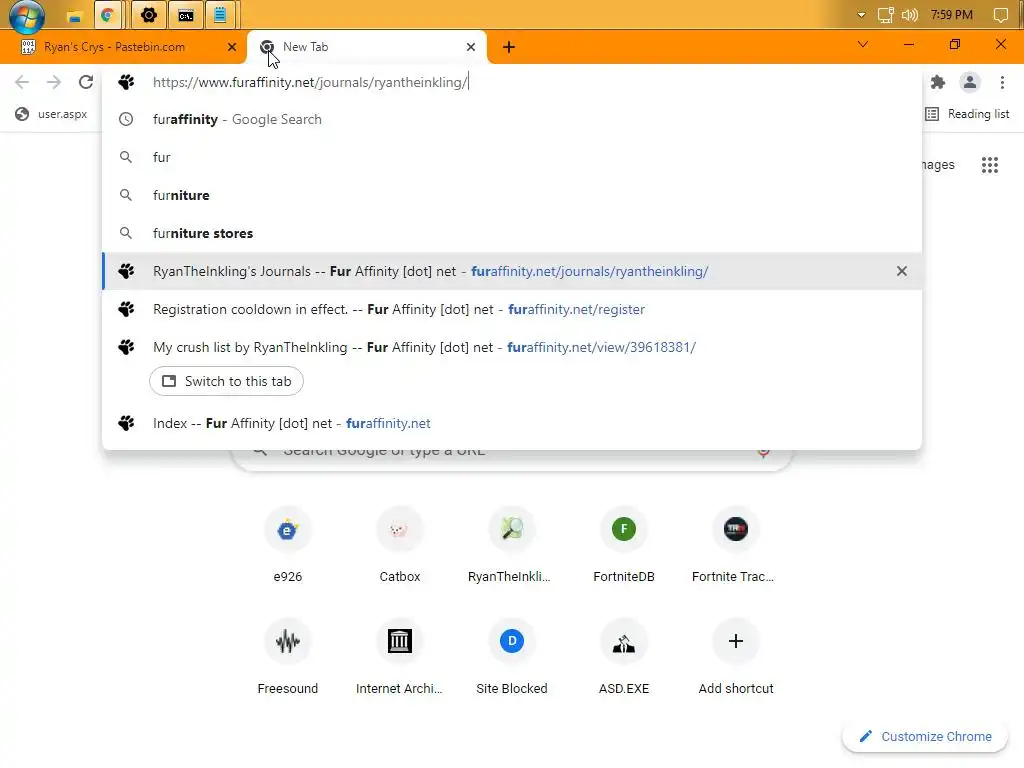Select the New Tab tab
Image resolution: width=1024 pixels, height=768 pixels.
coord(366,47)
